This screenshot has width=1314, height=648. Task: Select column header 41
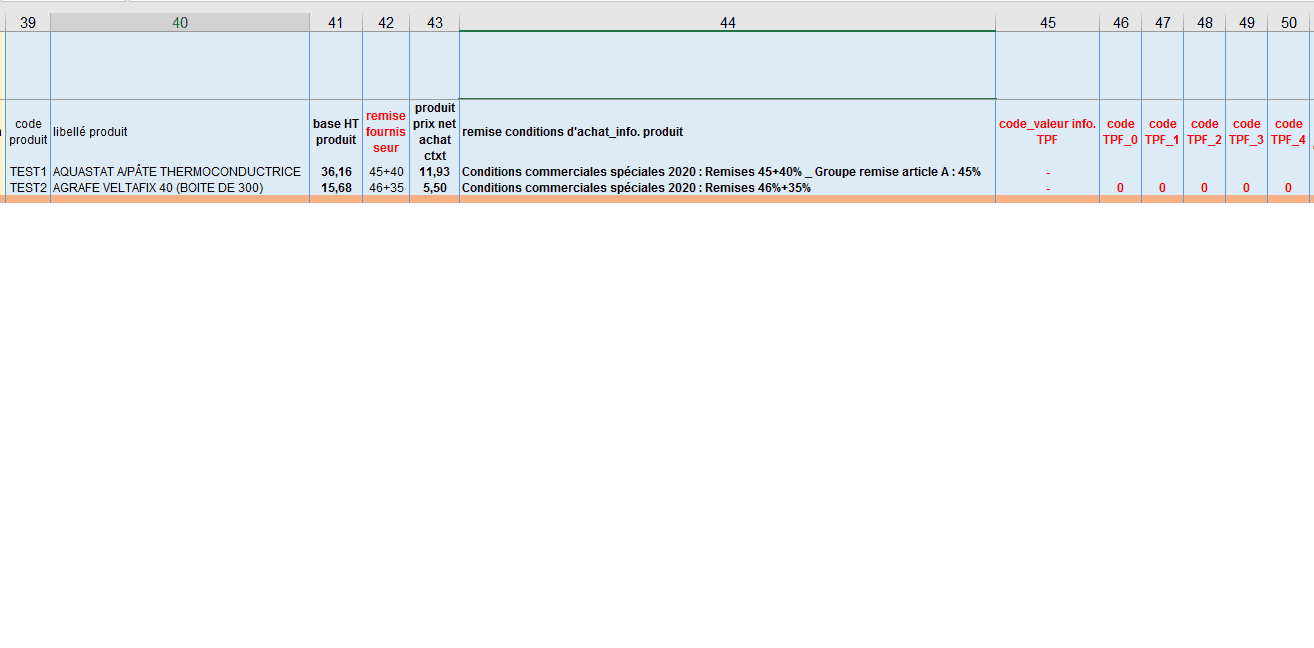(x=336, y=22)
